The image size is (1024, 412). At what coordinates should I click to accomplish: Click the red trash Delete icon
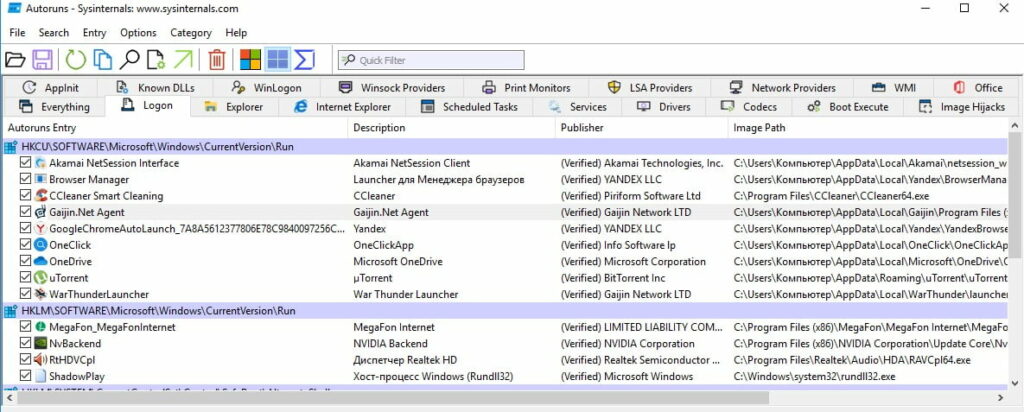(x=217, y=60)
